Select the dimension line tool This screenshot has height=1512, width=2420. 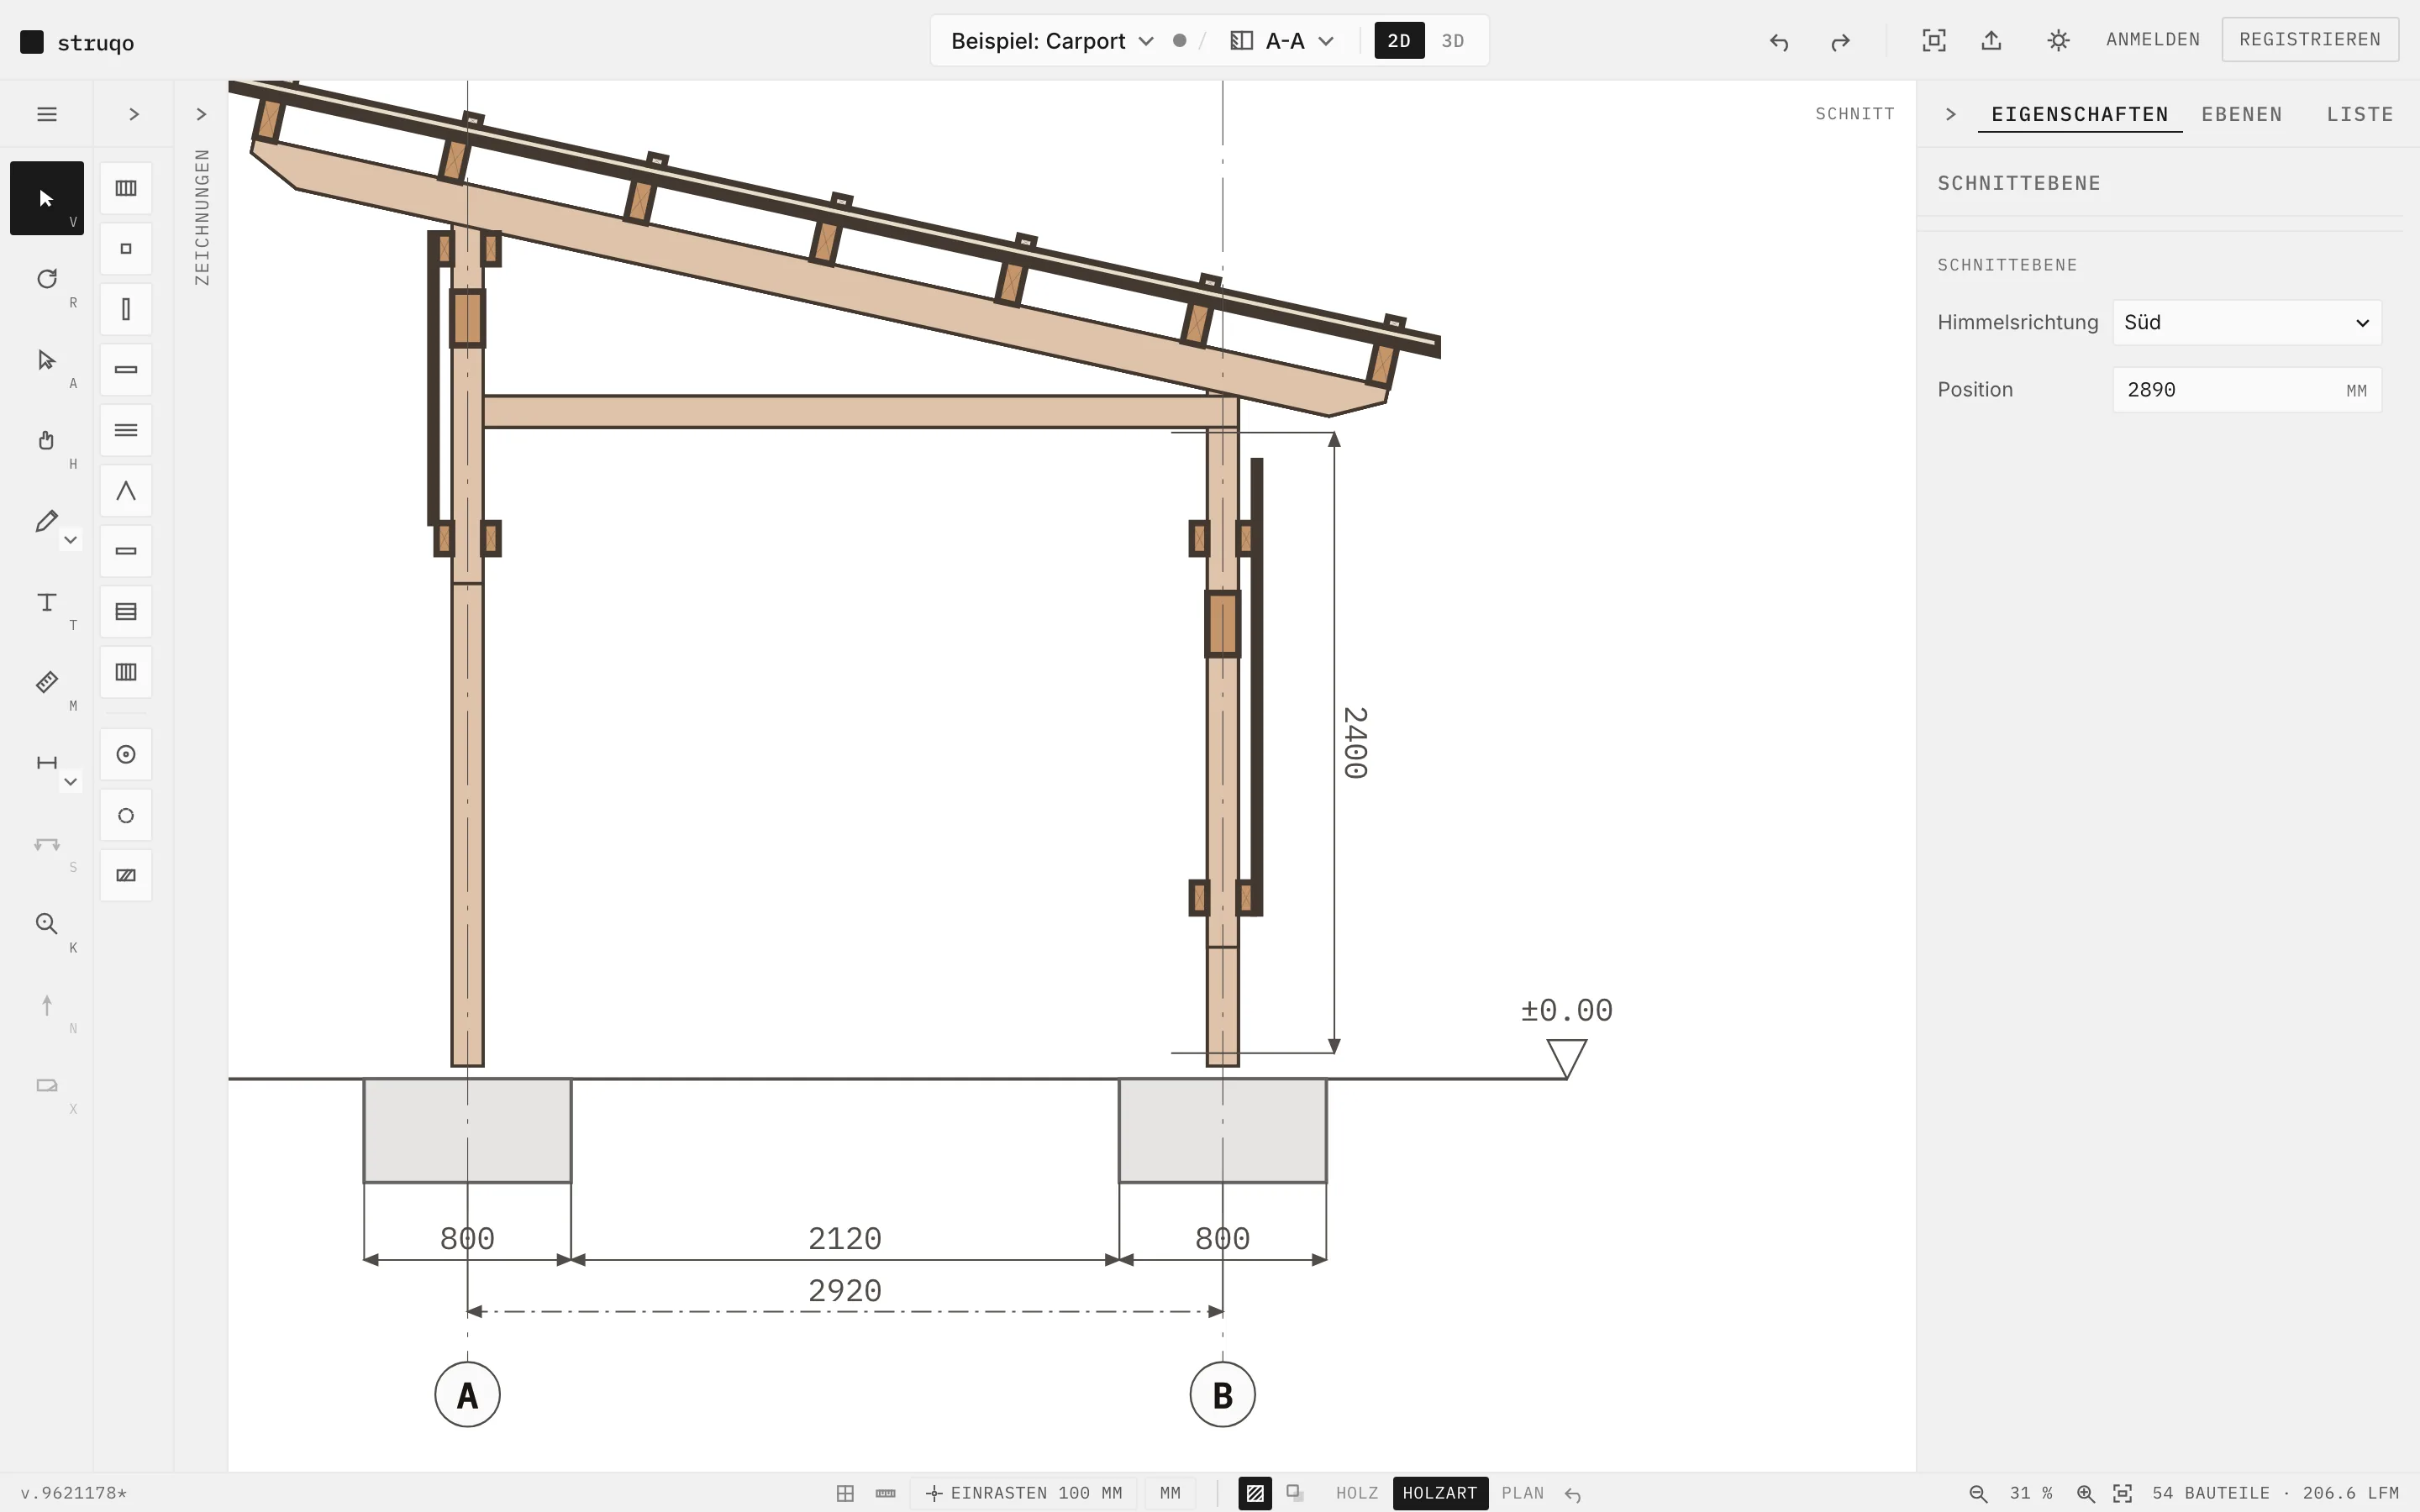click(46, 763)
